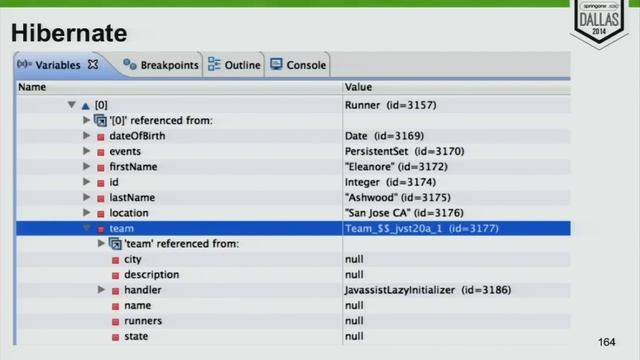Click the red field icon for city

pos(116,260)
